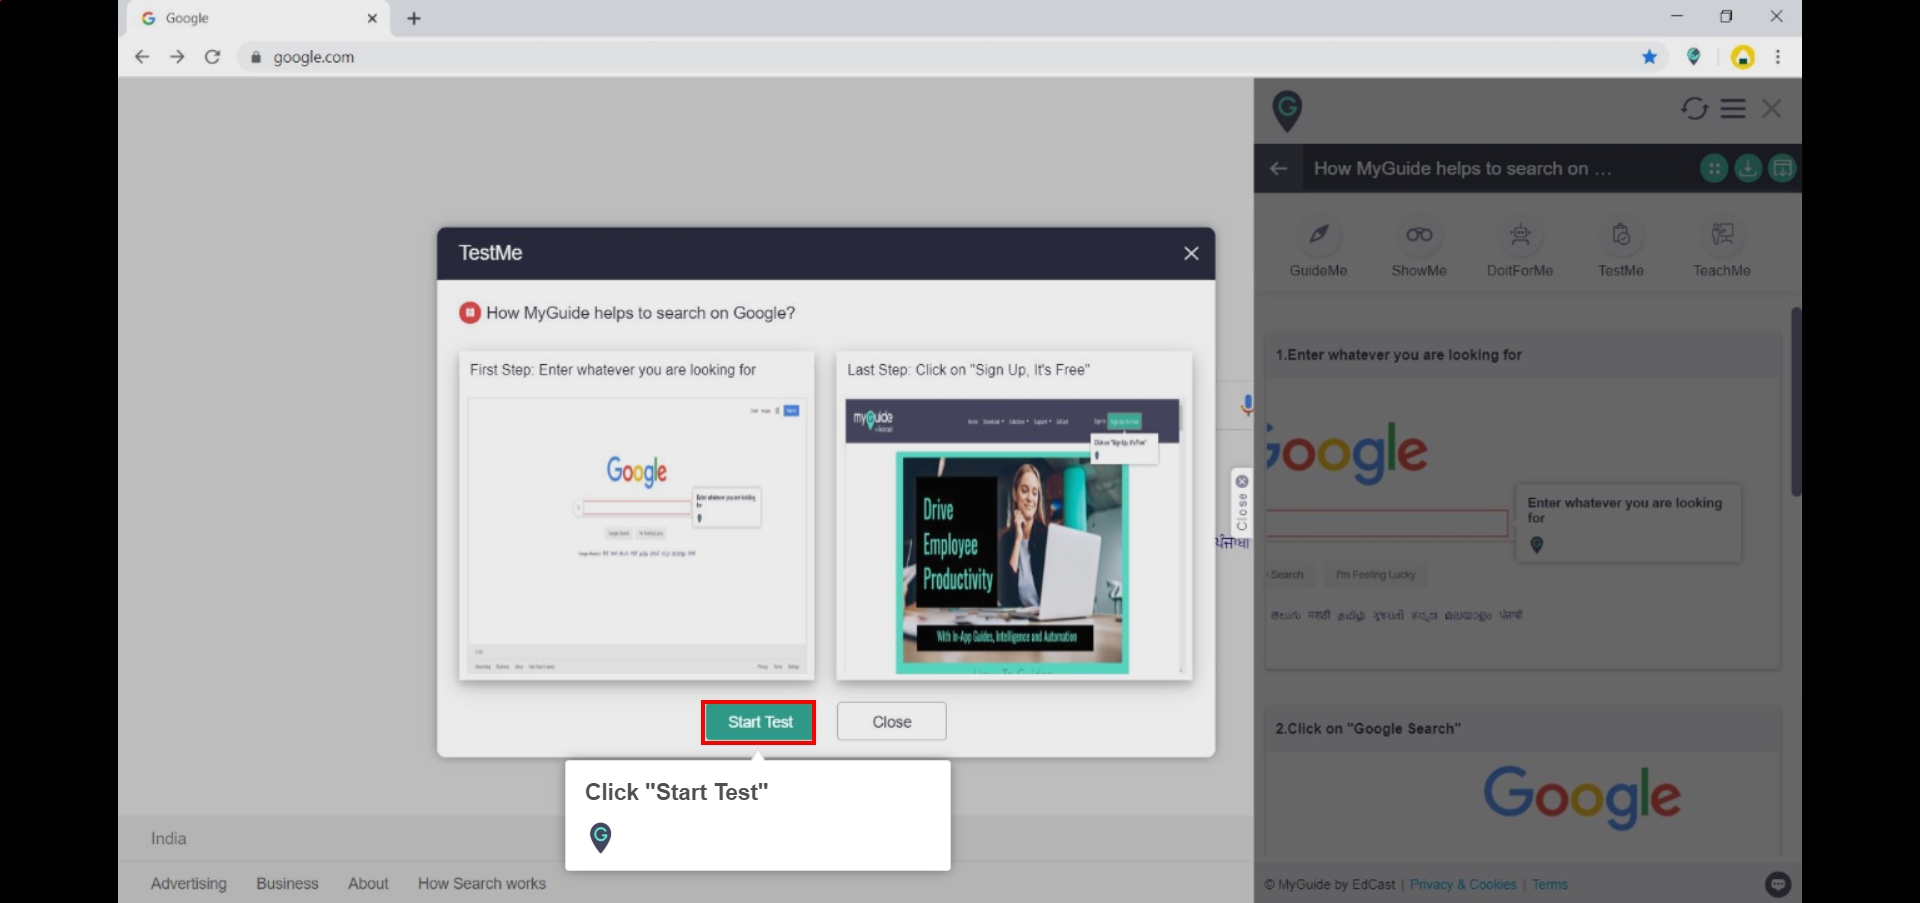Click the MyGuide panel scrollbar
The width and height of the screenshot is (1920, 903).
click(1796, 402)
